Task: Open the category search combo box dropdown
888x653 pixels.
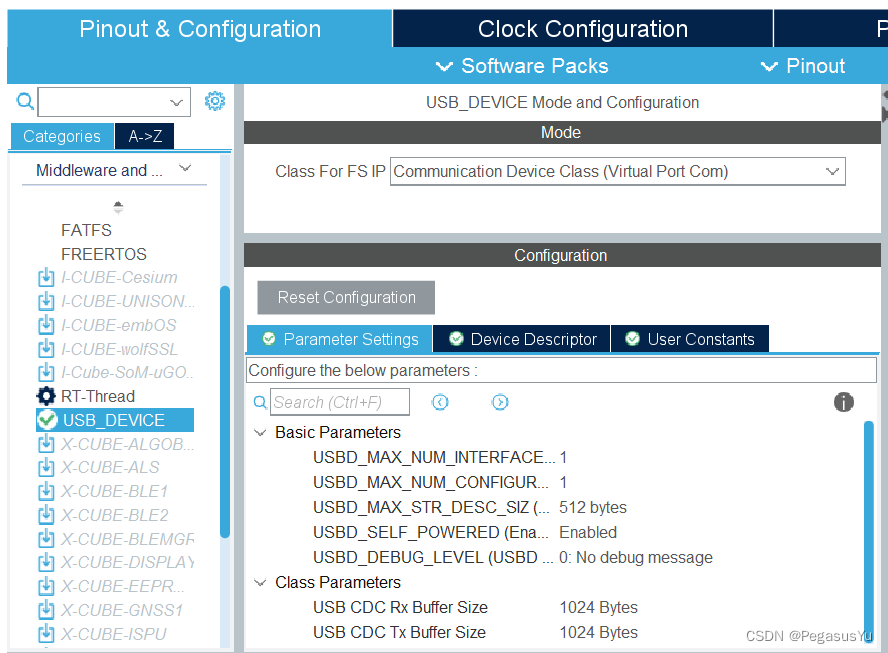Action: coord(176,103)
